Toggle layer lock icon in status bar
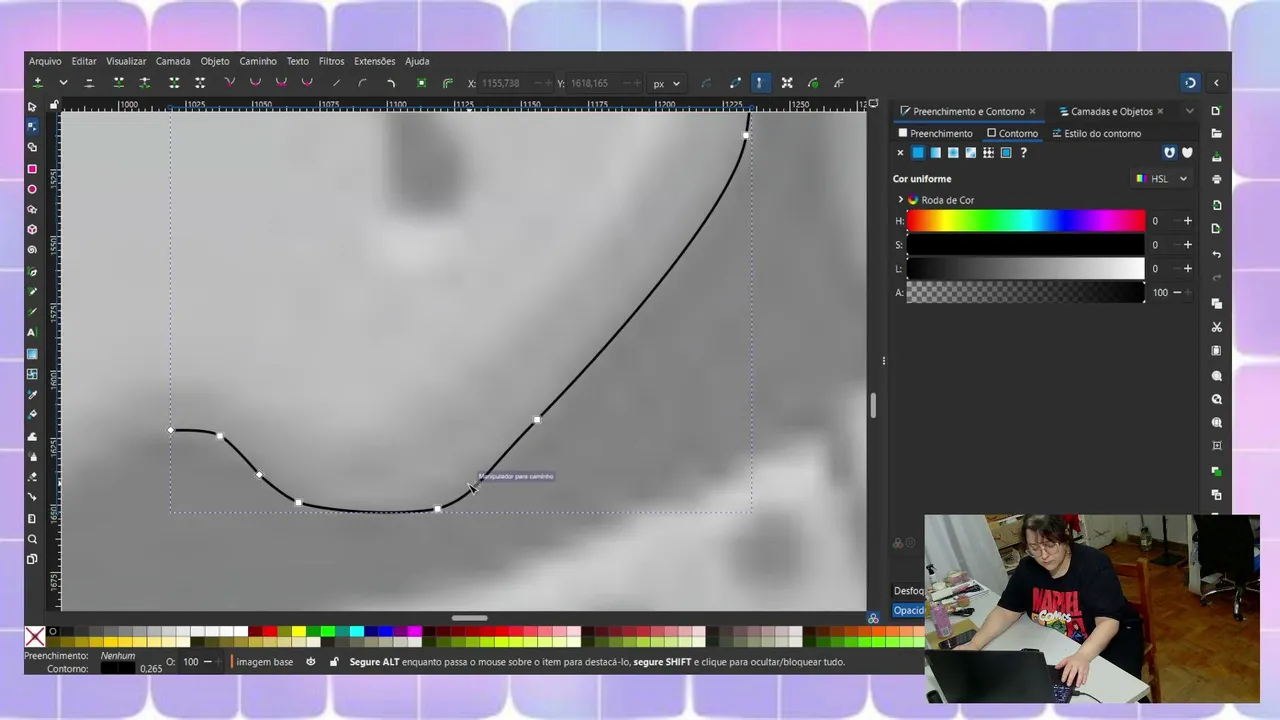 333,662
